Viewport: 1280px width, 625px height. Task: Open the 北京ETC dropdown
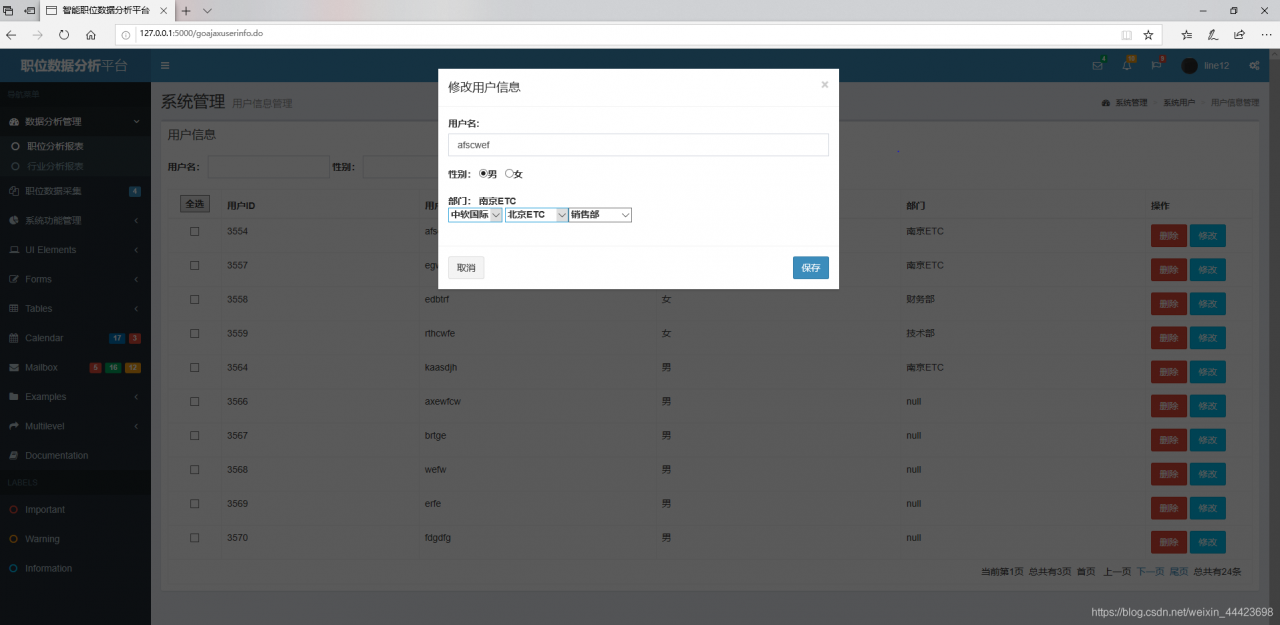point(537,214)
